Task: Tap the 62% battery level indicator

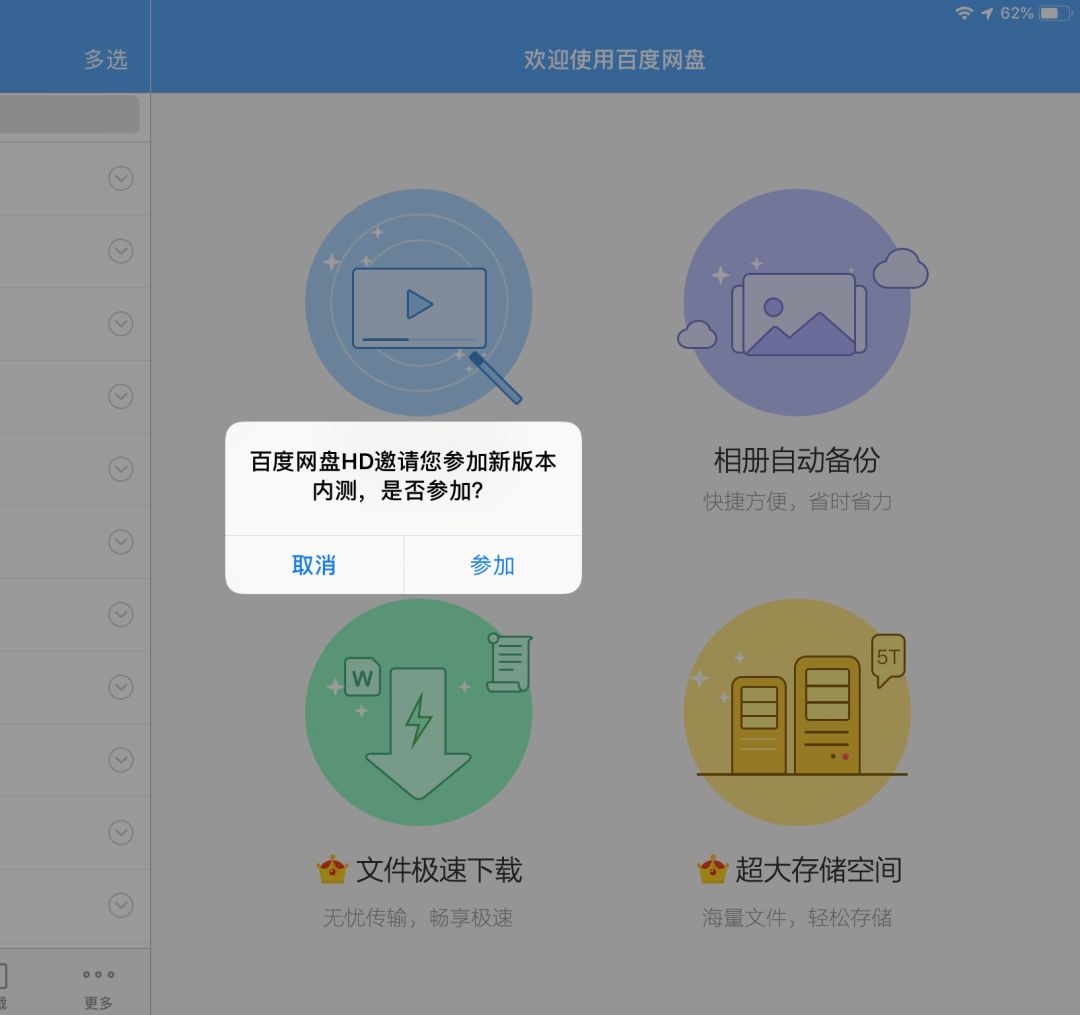Action: (1018, 13)
